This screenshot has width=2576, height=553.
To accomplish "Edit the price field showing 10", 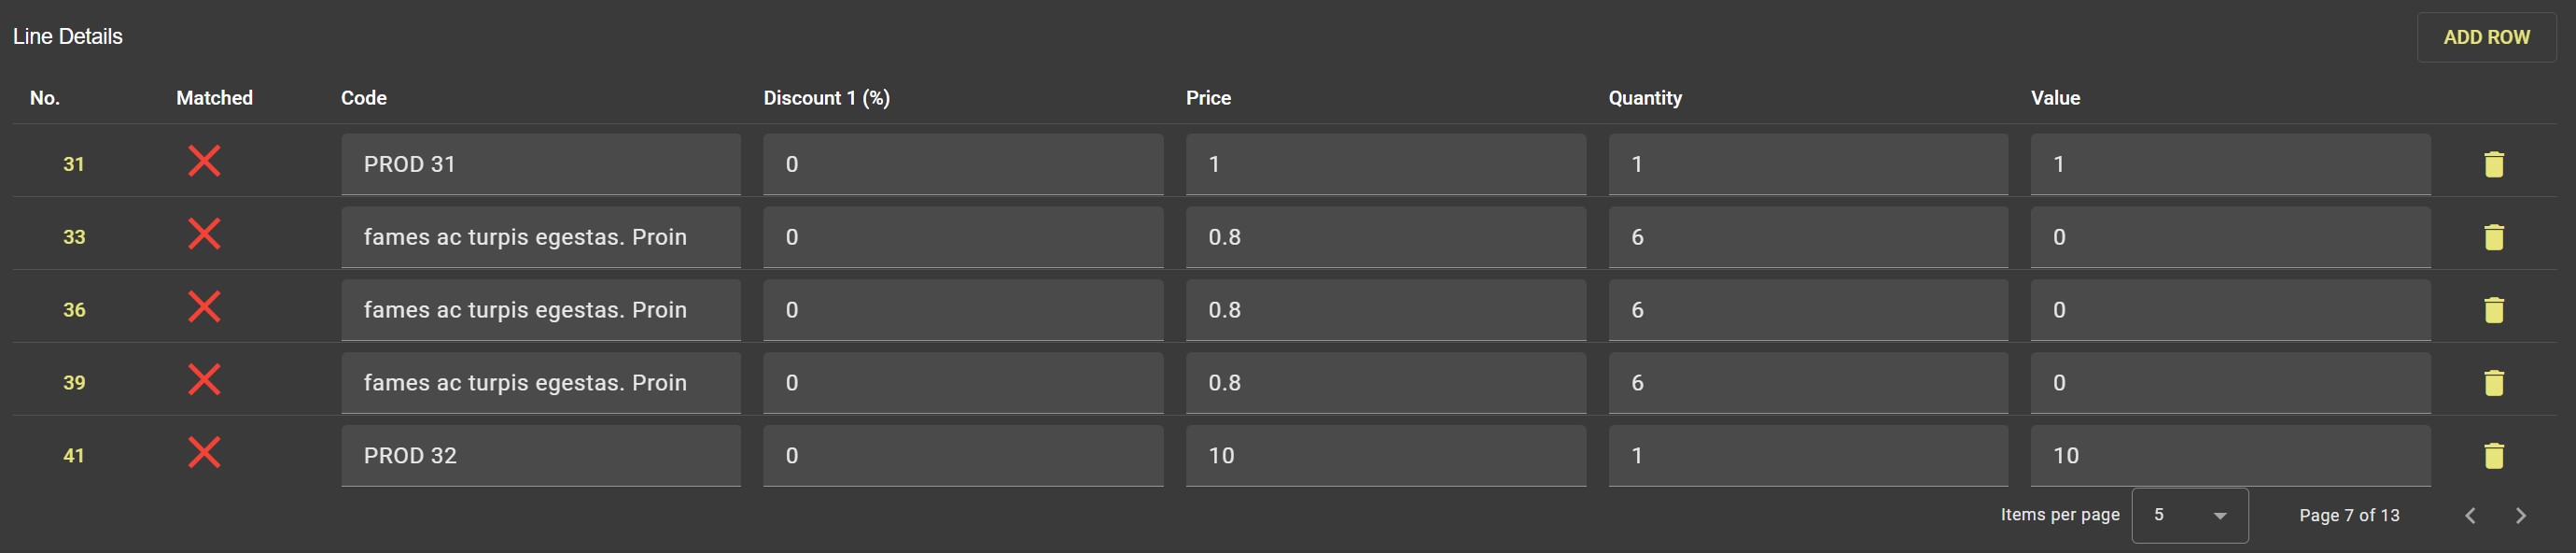I will point(1385,456).
